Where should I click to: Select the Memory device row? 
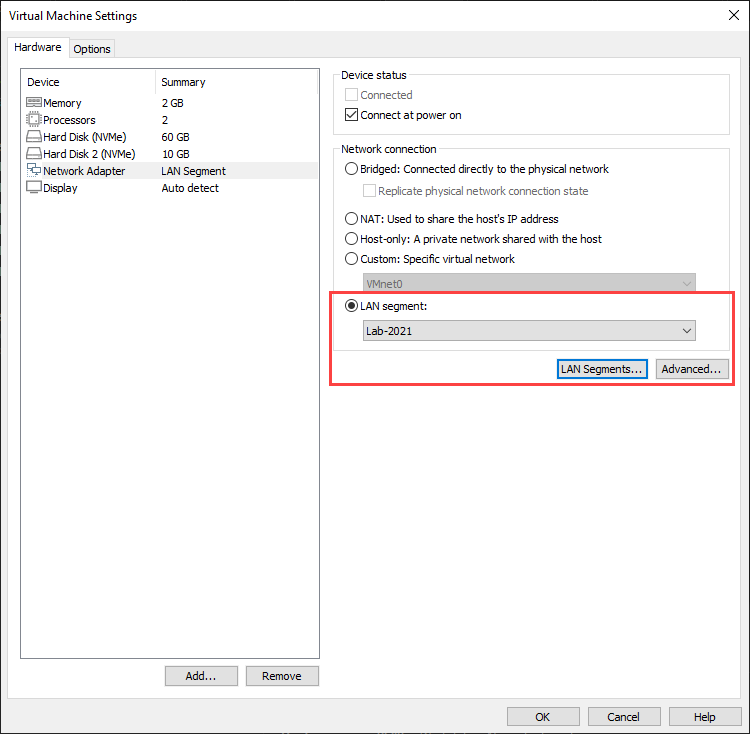(x=171, y=103)
